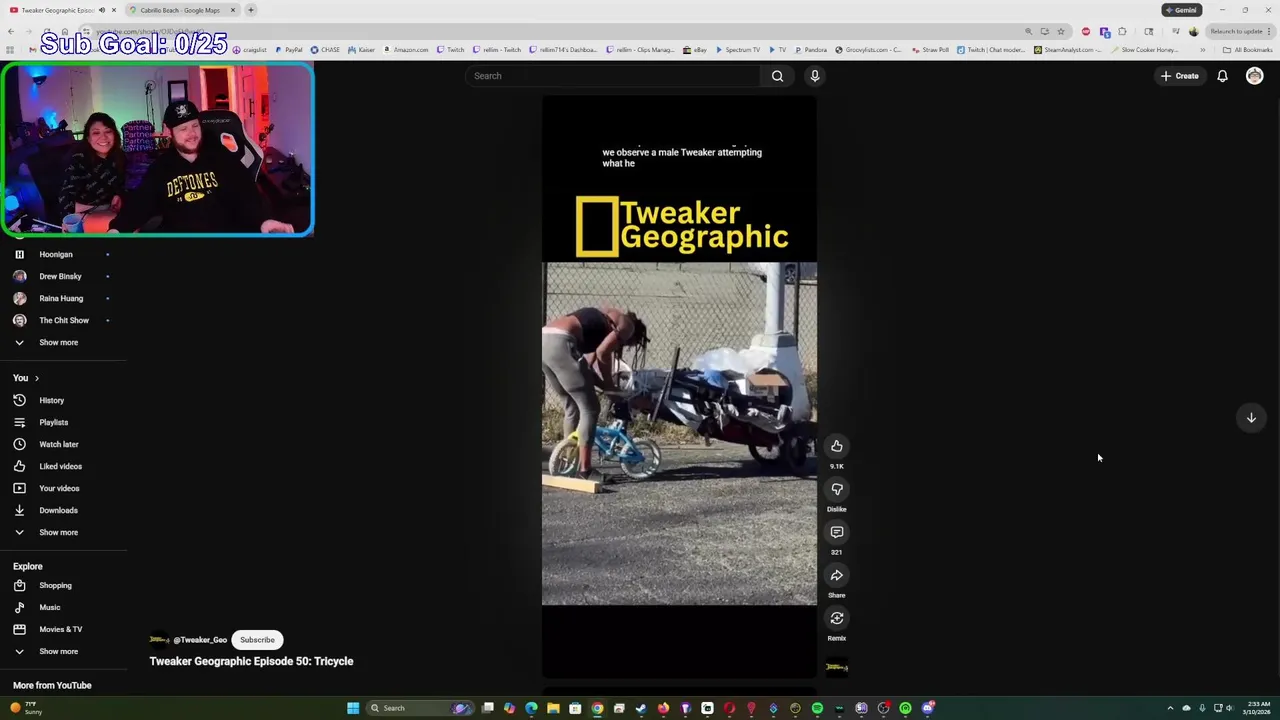
Task: Dislike the short video
Action: click(x=837, y=489)
